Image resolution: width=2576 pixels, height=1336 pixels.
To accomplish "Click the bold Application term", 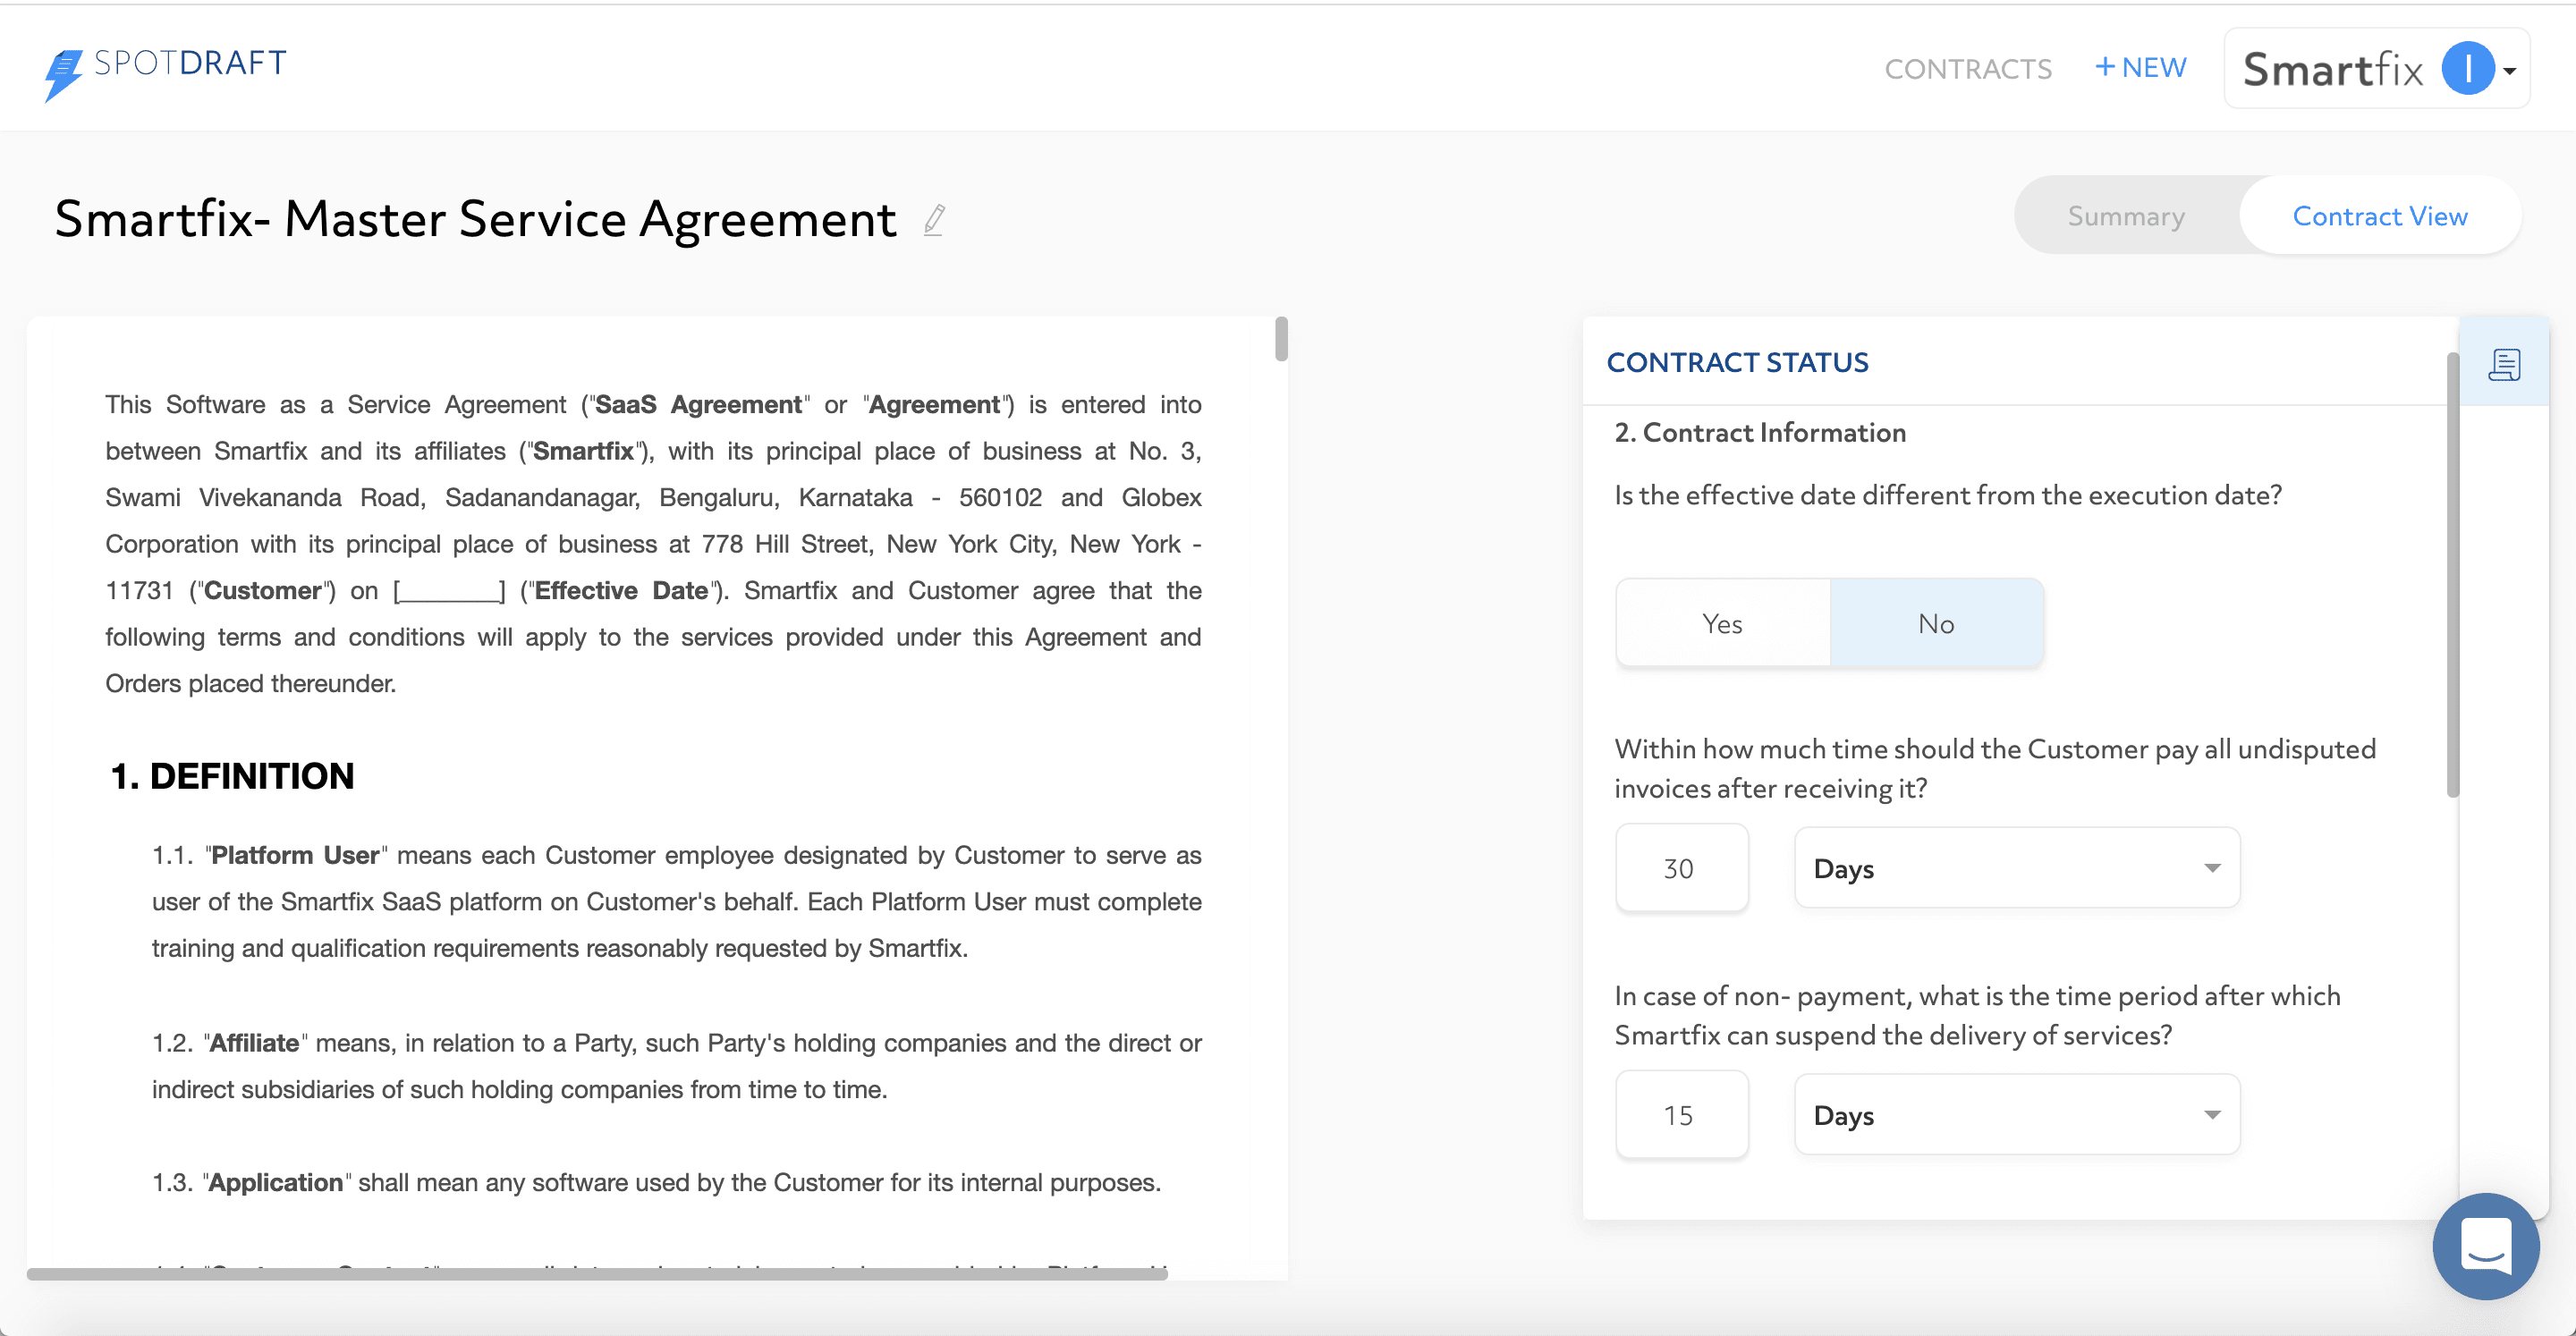I will click(275, 1182).
